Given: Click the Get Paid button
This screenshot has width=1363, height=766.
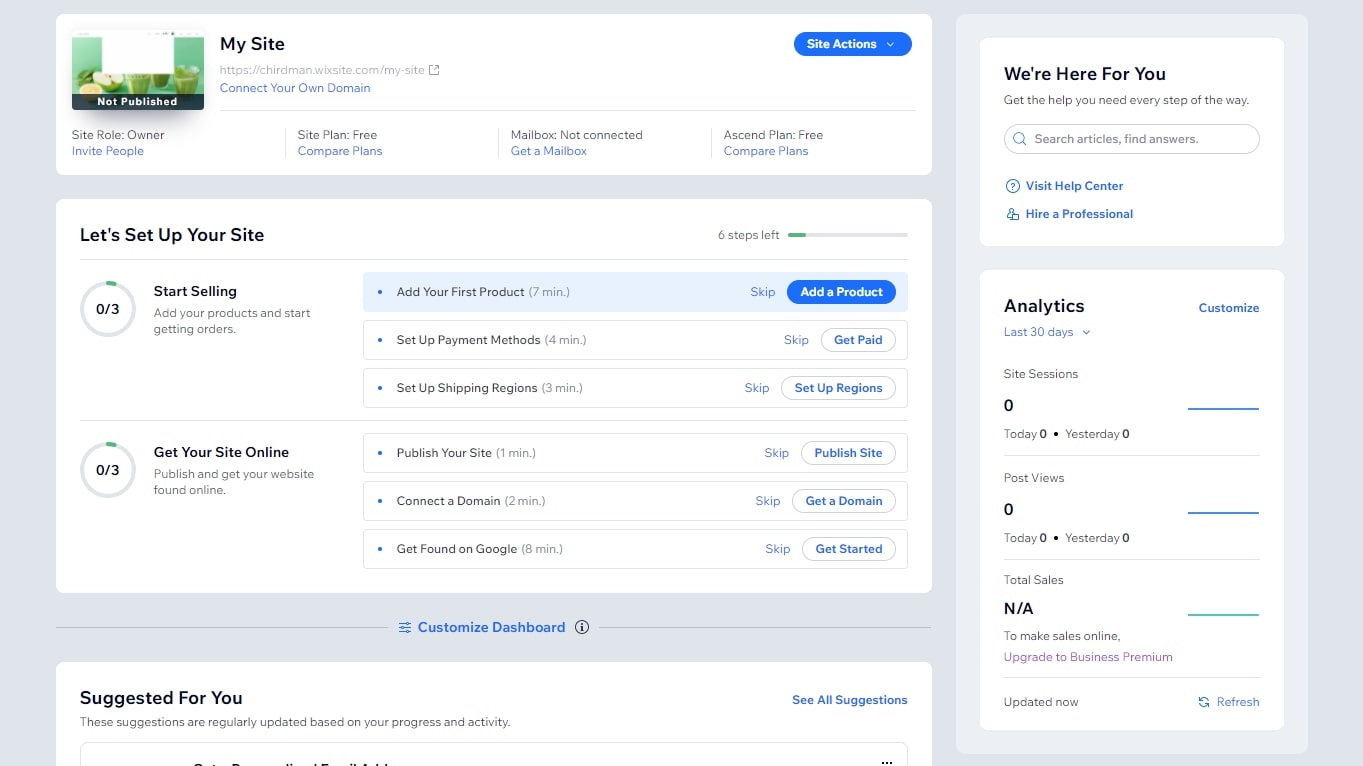Looking at the screenshot, I should point(858,340).
